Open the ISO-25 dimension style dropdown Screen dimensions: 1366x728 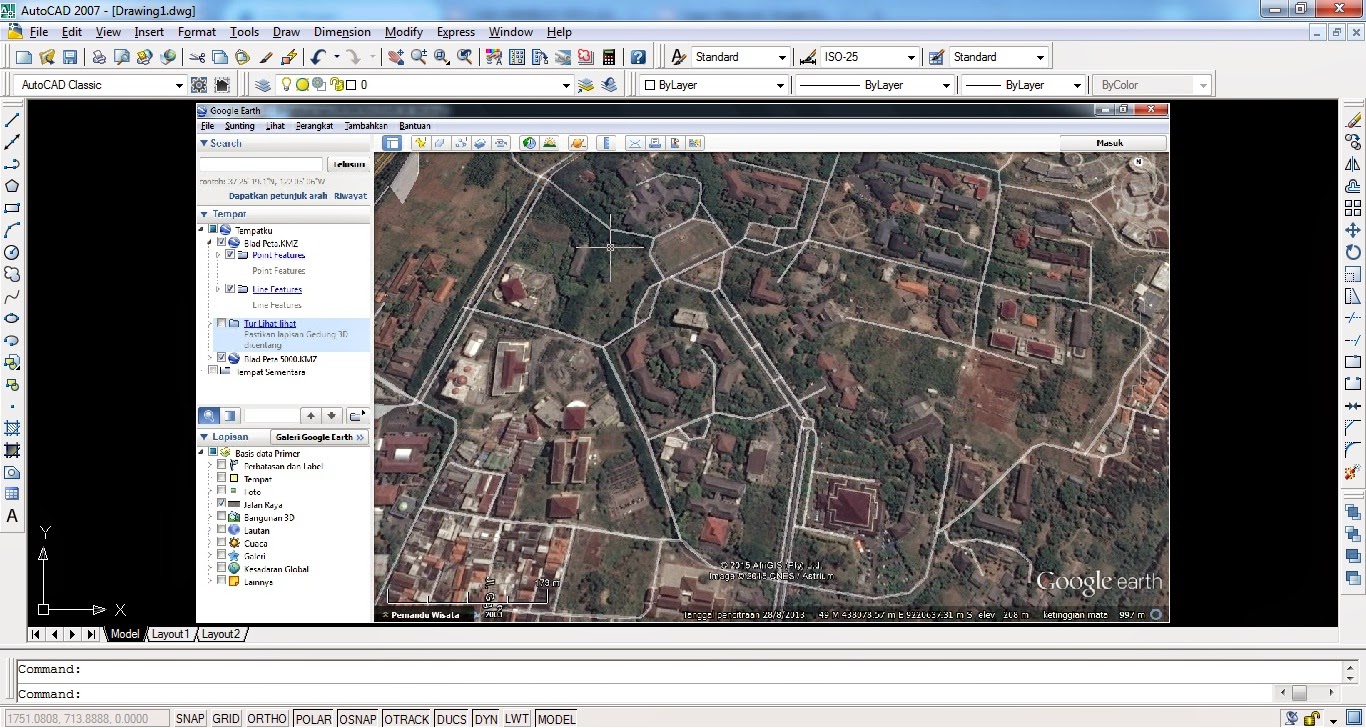coord(869,57)
